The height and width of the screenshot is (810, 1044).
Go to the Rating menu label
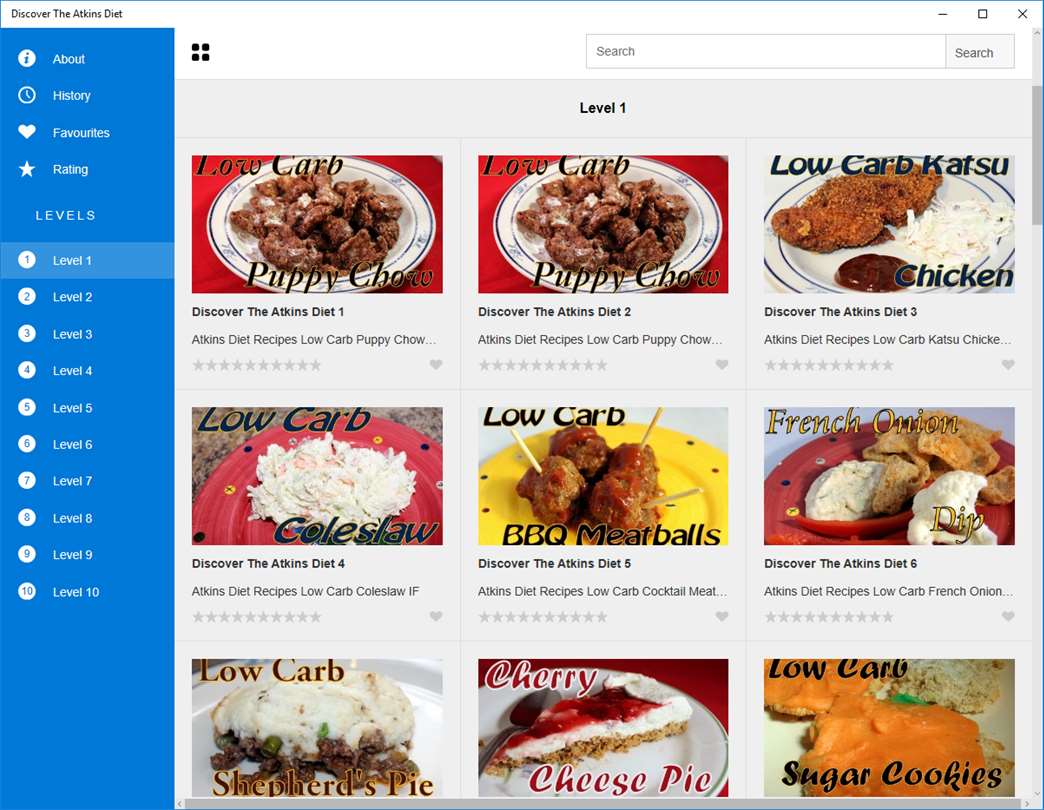[70, 169]
